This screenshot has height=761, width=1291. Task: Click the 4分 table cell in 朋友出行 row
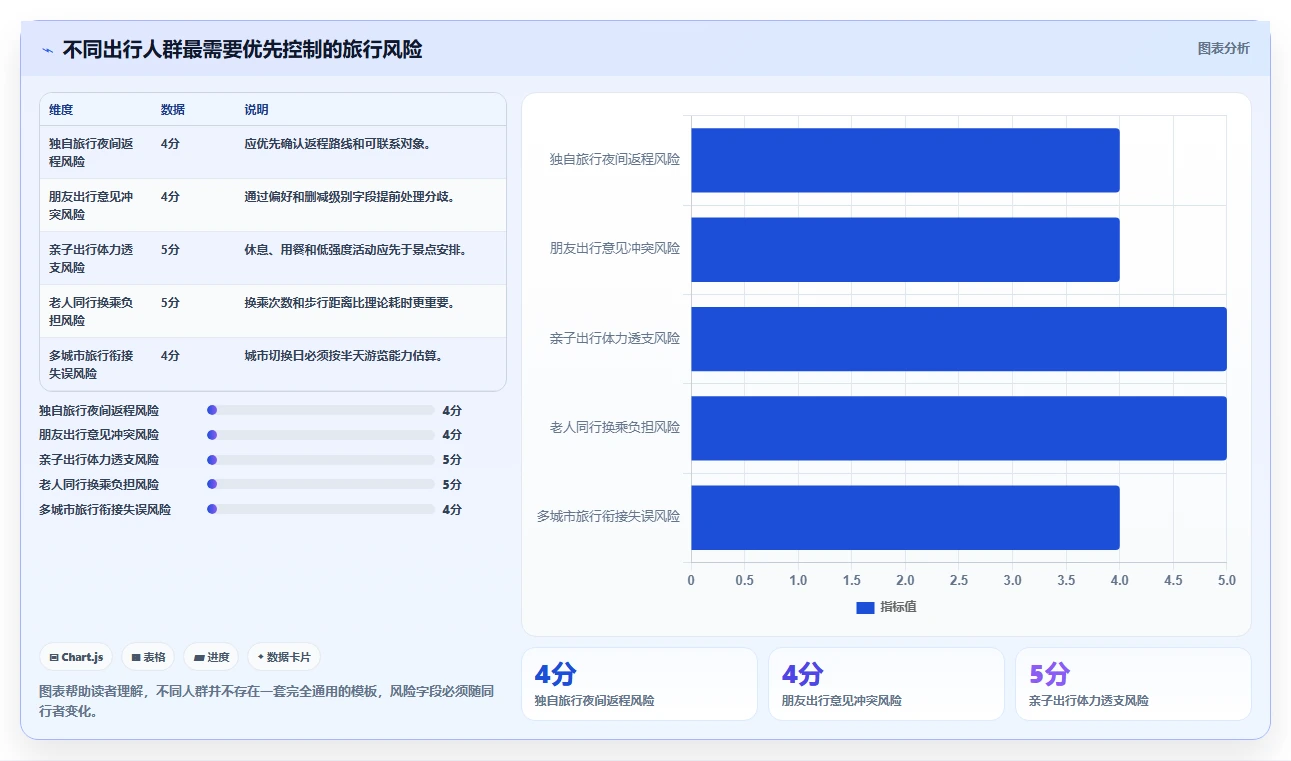170,197
